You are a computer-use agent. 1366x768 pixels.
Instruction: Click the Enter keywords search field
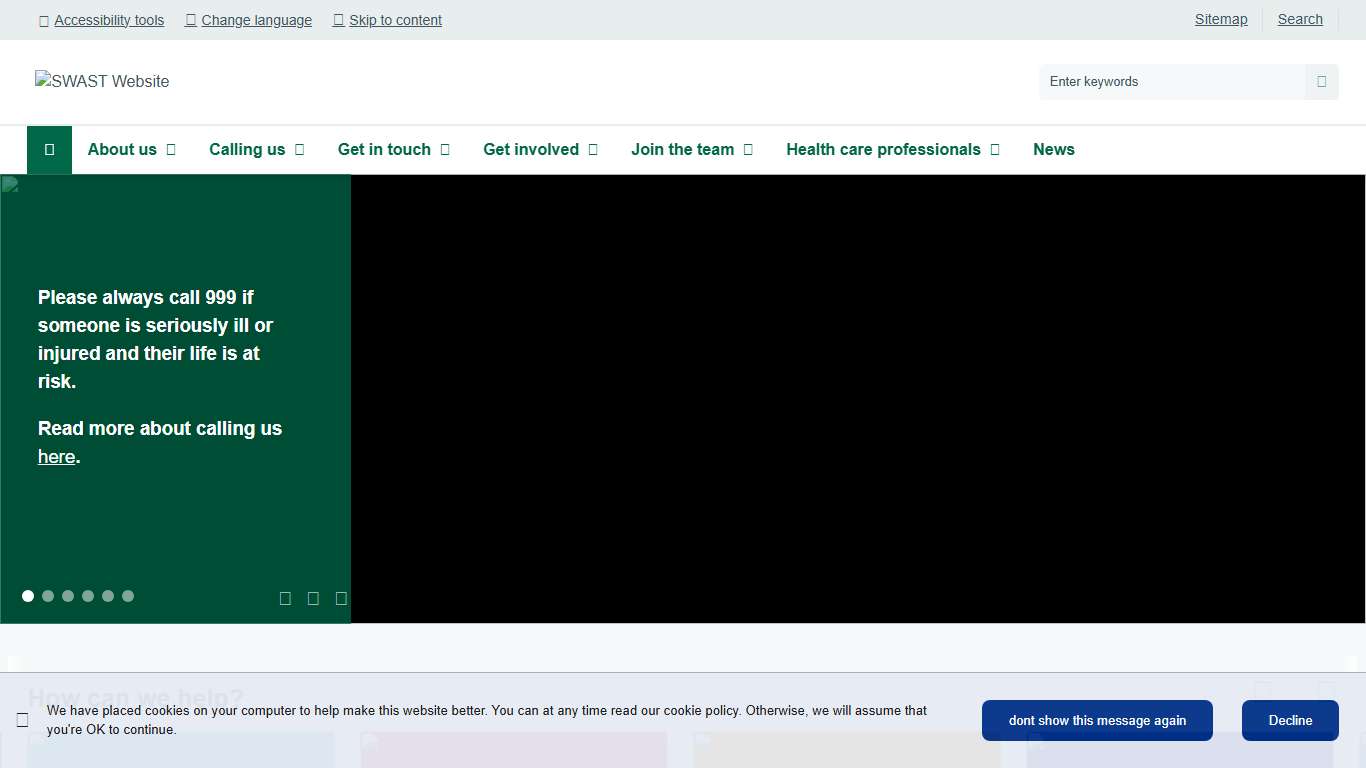coord(1172,82)
